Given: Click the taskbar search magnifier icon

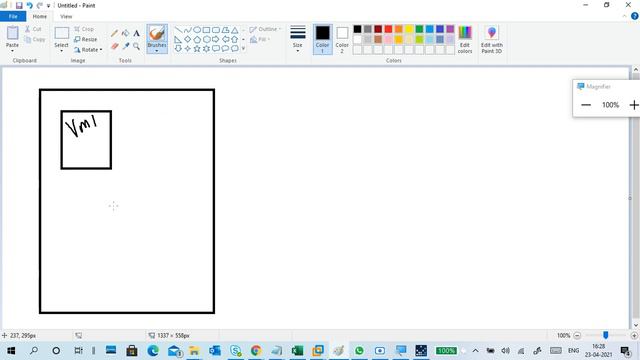Looking at the screenshot, I should 34,351.
